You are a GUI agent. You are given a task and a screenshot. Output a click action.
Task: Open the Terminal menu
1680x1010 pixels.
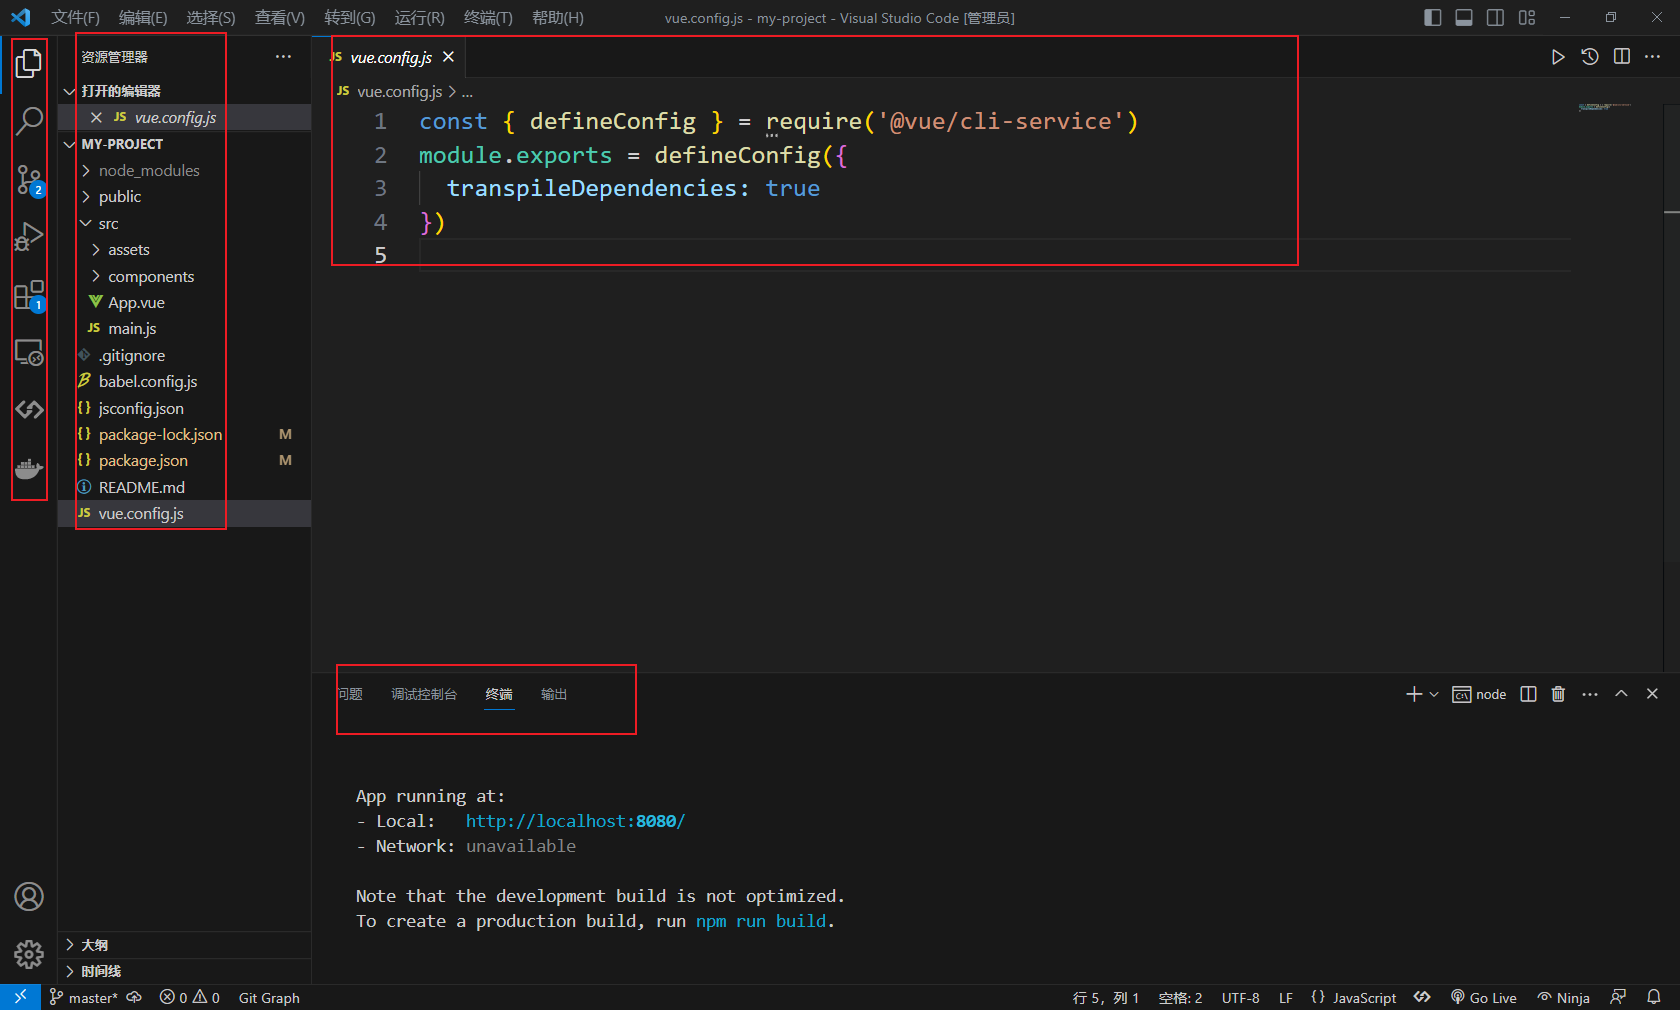(x=488, y=17)
